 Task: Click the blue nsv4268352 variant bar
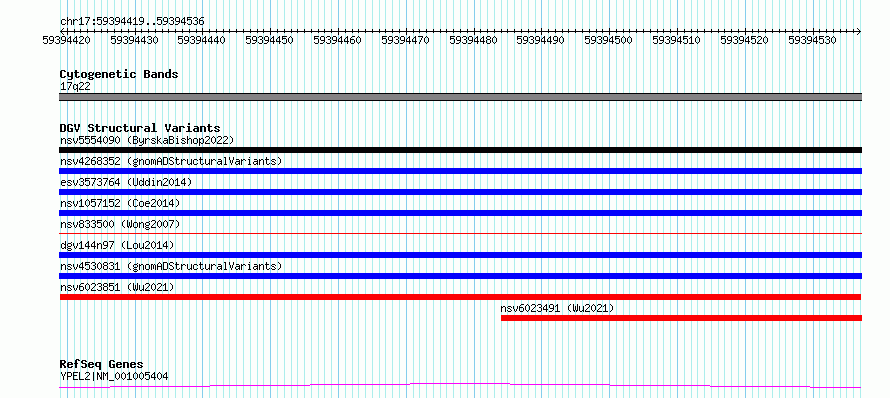(460, 171)
